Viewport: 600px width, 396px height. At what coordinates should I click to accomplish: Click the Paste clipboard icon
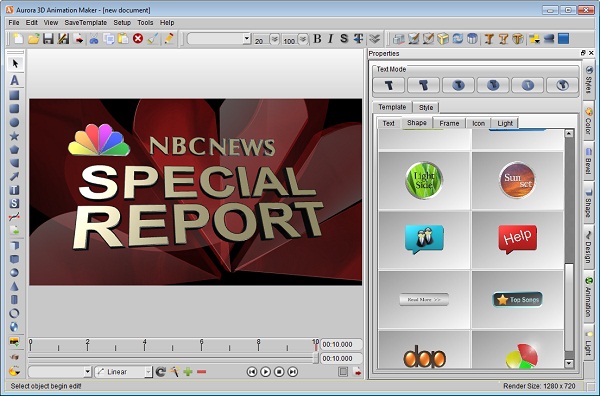[x=123, y=39]
